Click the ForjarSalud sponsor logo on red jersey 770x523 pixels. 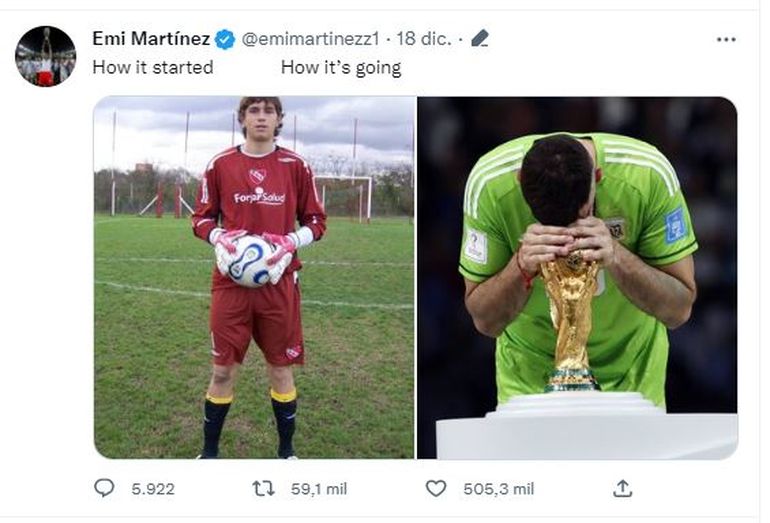pos(259,196)
